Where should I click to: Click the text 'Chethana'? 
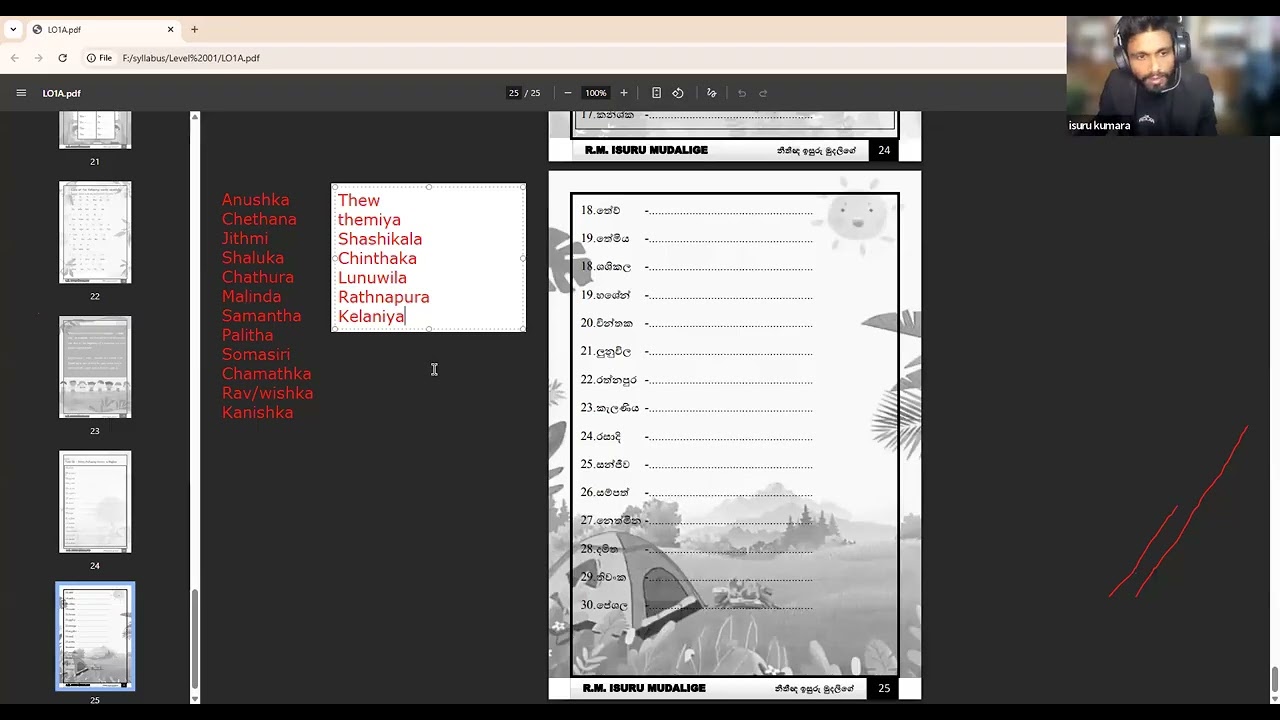(259, 219)
